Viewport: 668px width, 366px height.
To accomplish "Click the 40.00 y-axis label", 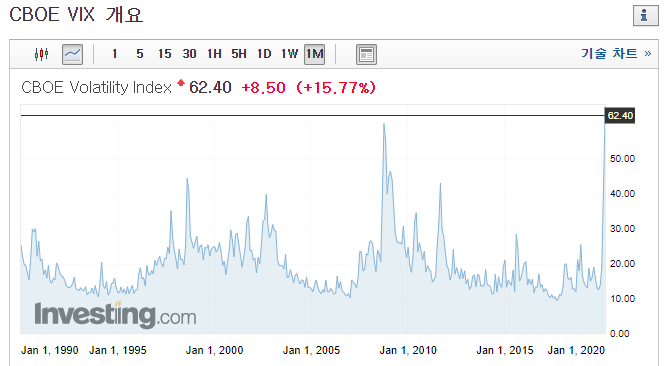I will point(622,194).
